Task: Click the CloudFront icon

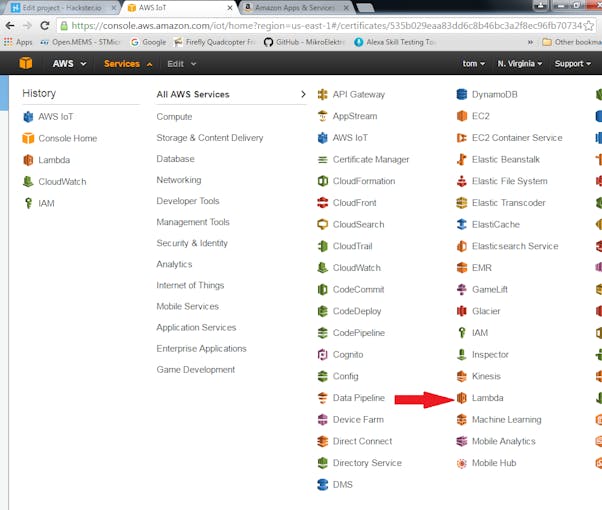Action: pos(322,203)
